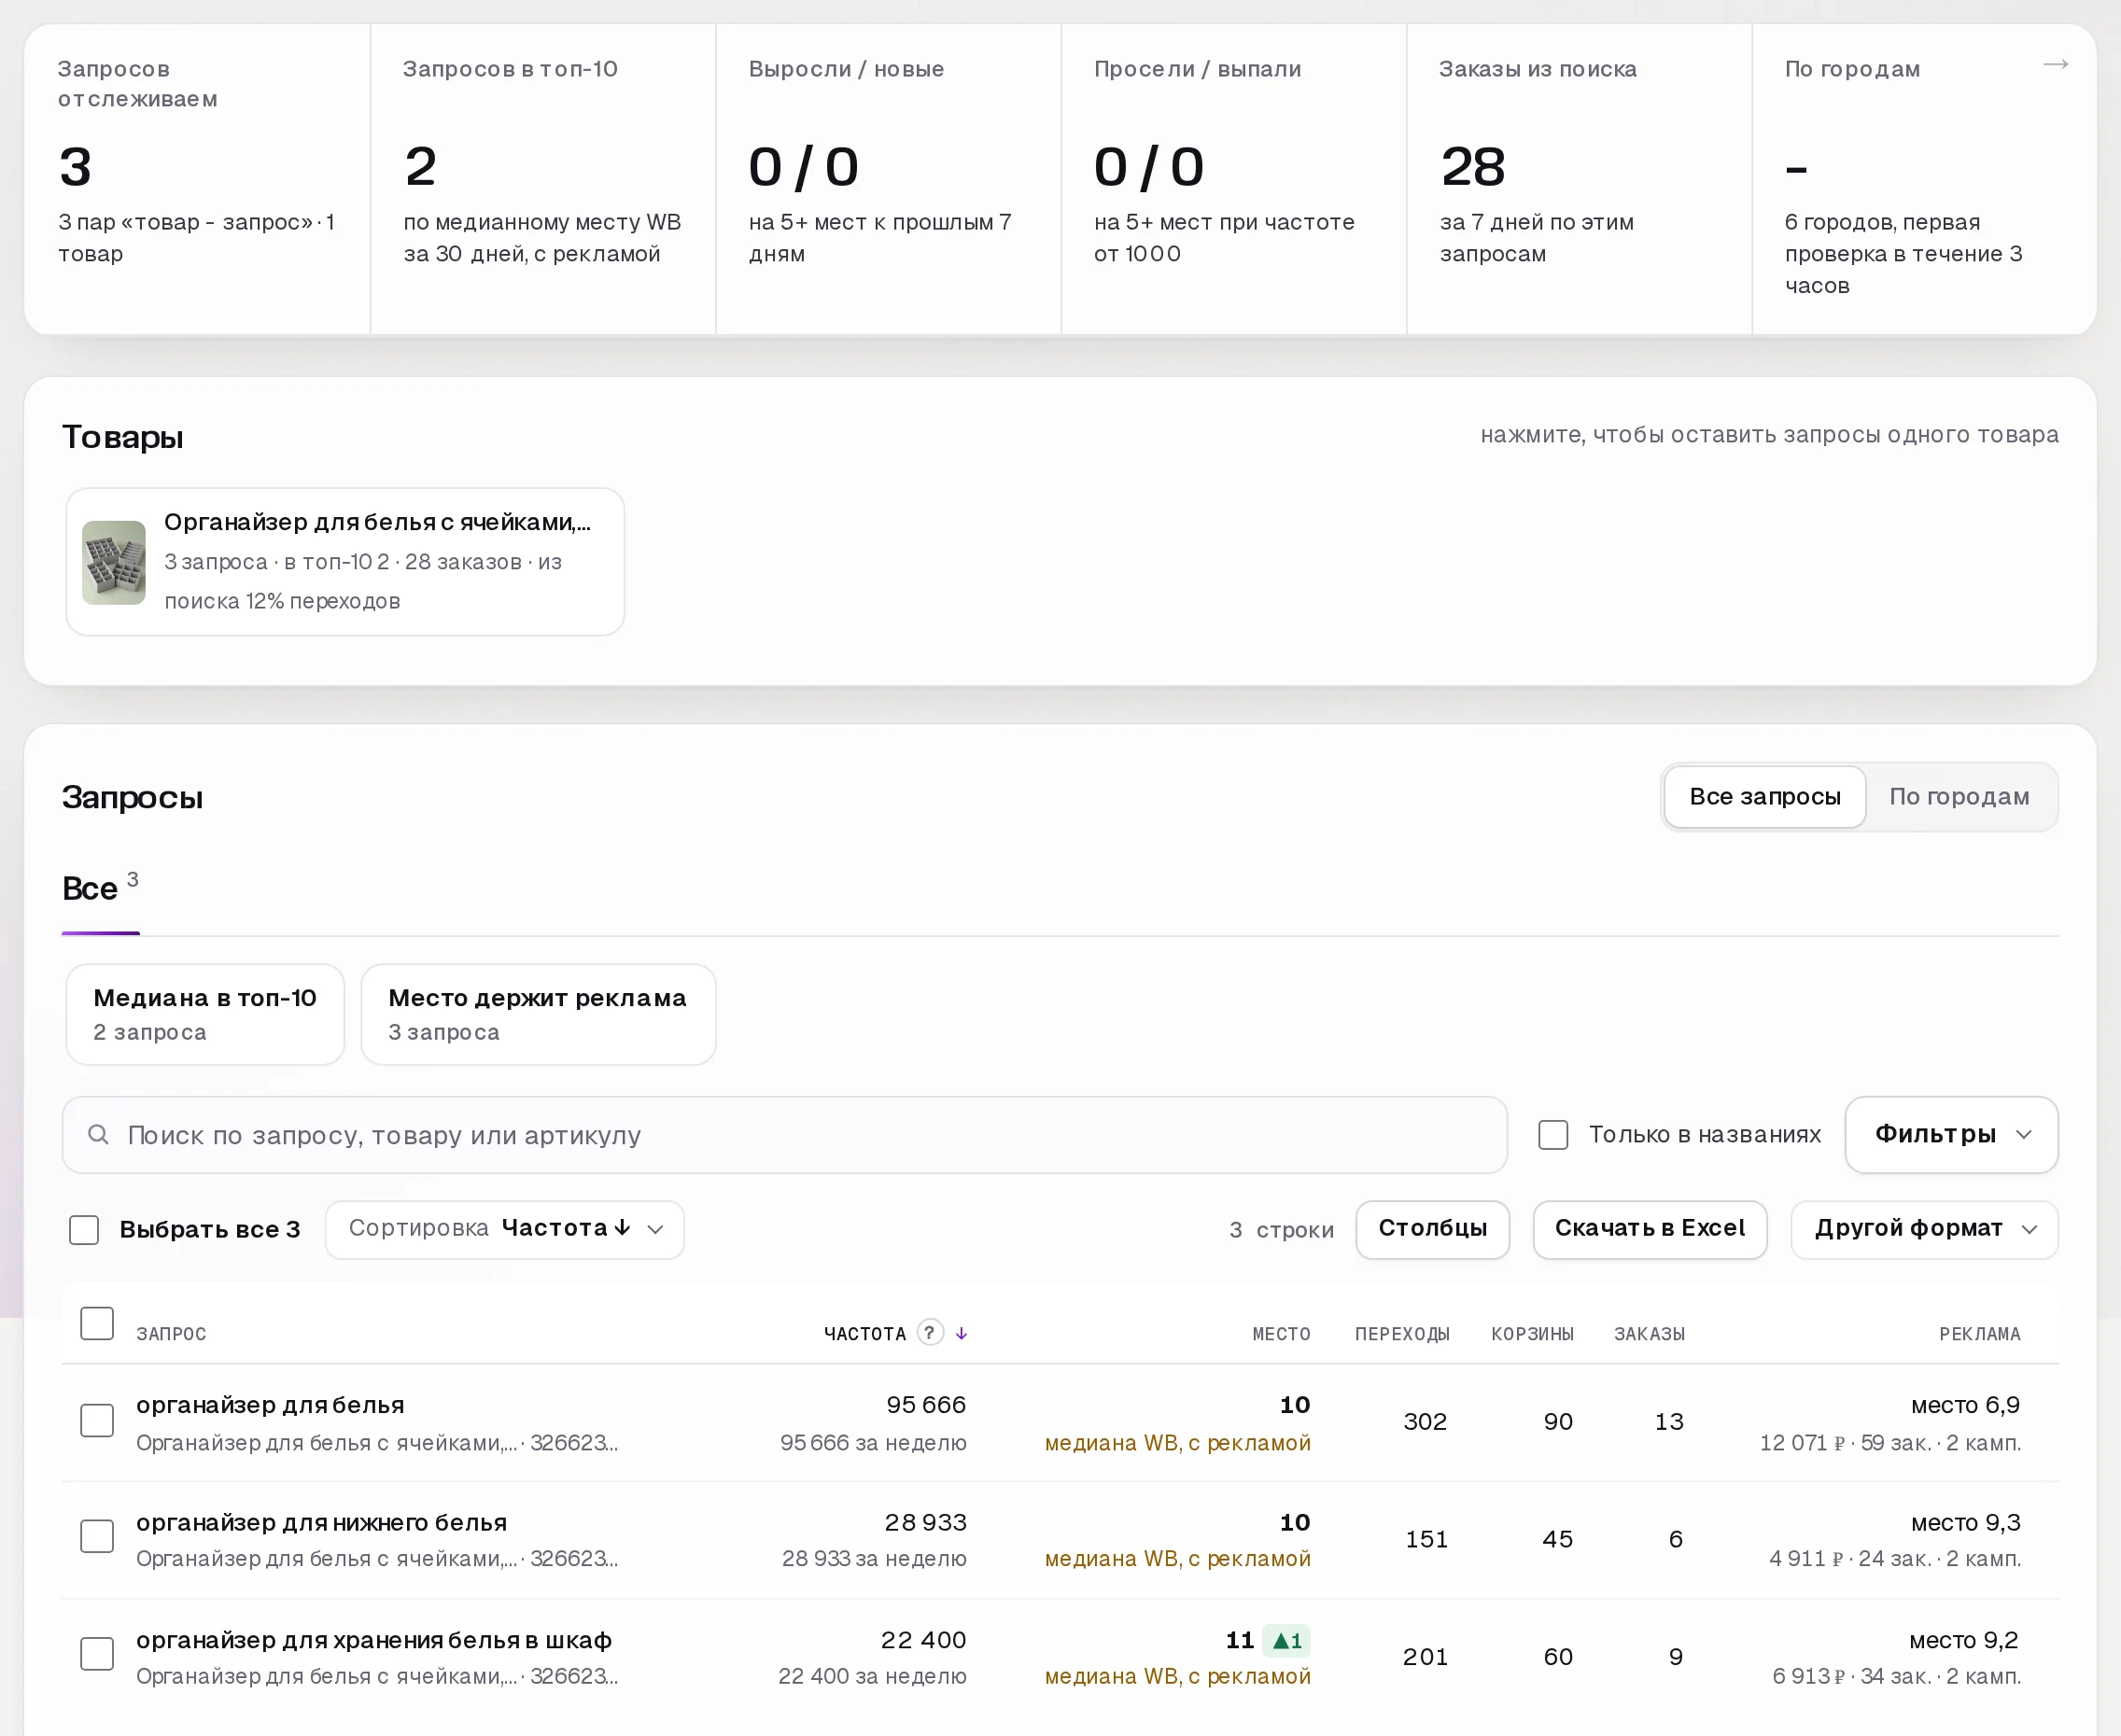Click the question mark help icon next to Частота

[930, 1333]
